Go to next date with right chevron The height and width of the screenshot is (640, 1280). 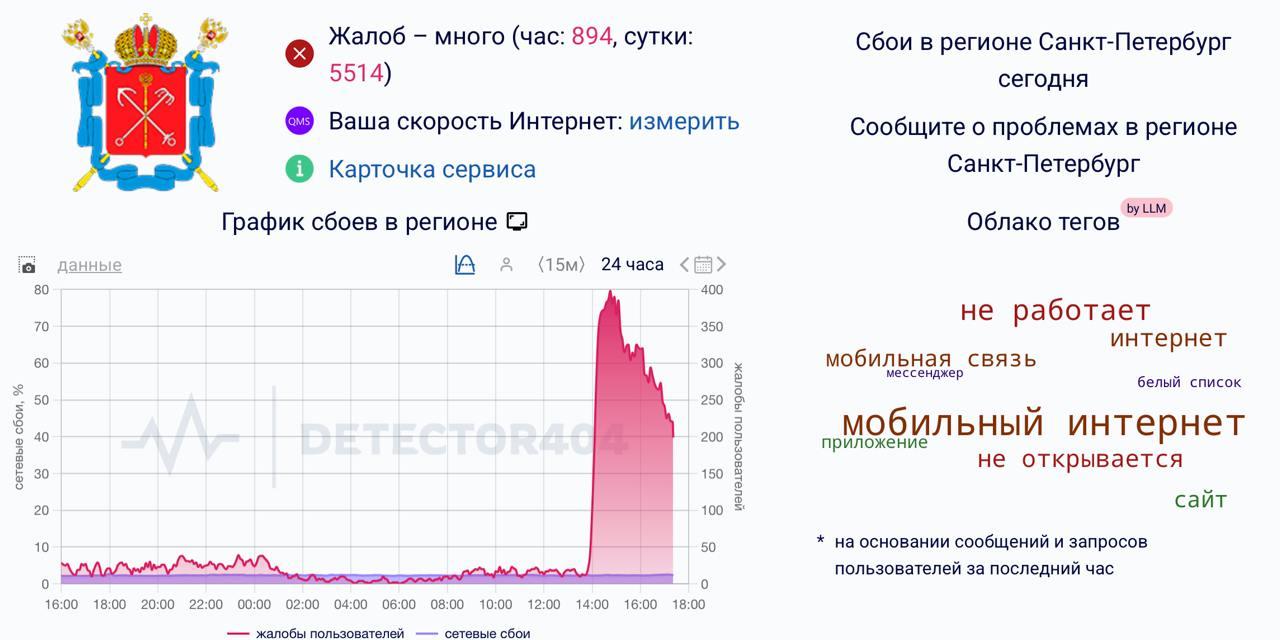[x=721, y=264]
